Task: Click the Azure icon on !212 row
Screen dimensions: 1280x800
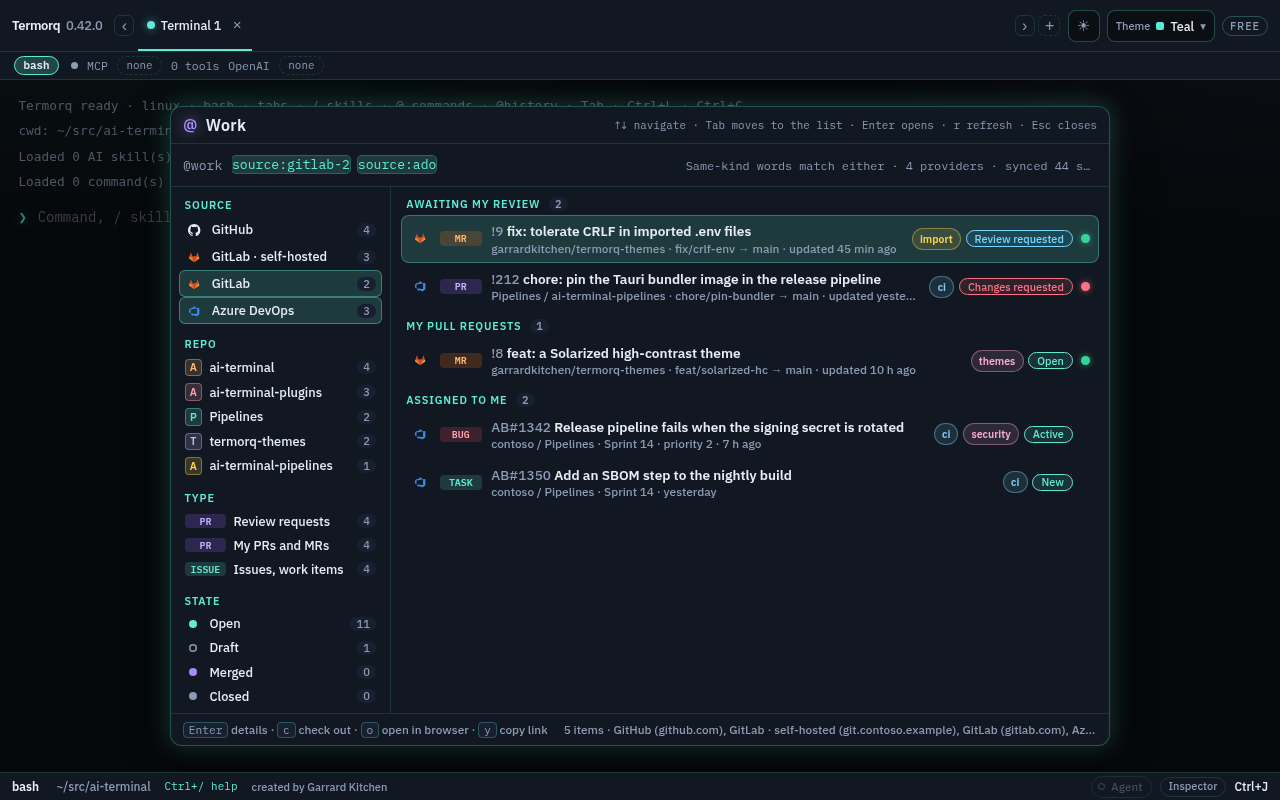Action: pyautogui.click(x=420, y=287)
